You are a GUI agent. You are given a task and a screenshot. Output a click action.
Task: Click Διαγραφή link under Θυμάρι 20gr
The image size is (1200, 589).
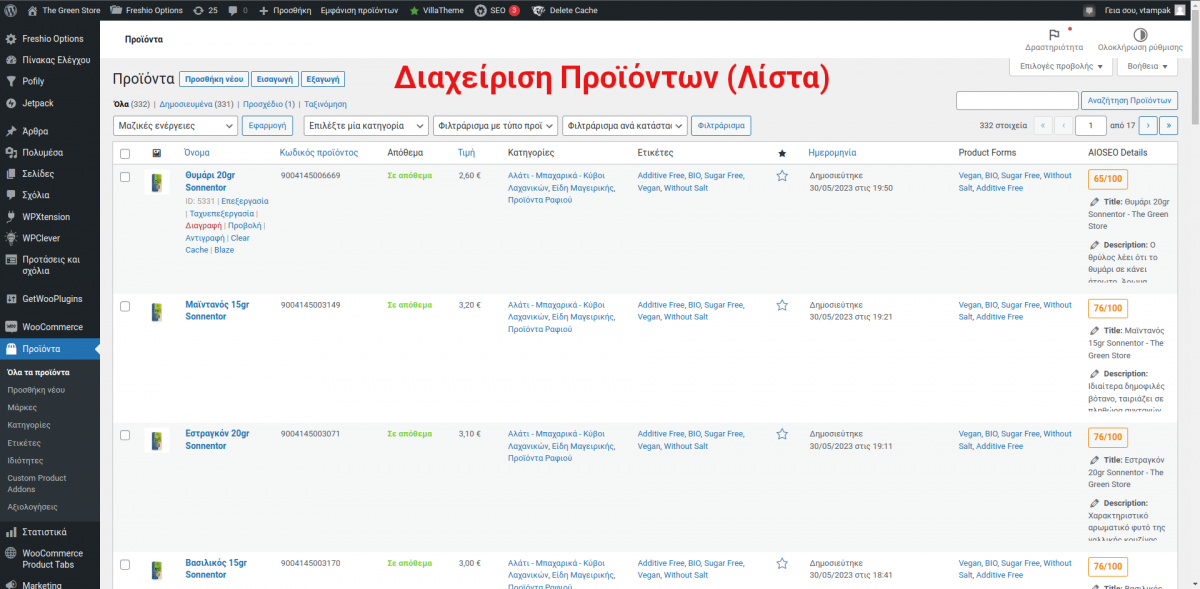pyautogui.click(x=203, y=226)
